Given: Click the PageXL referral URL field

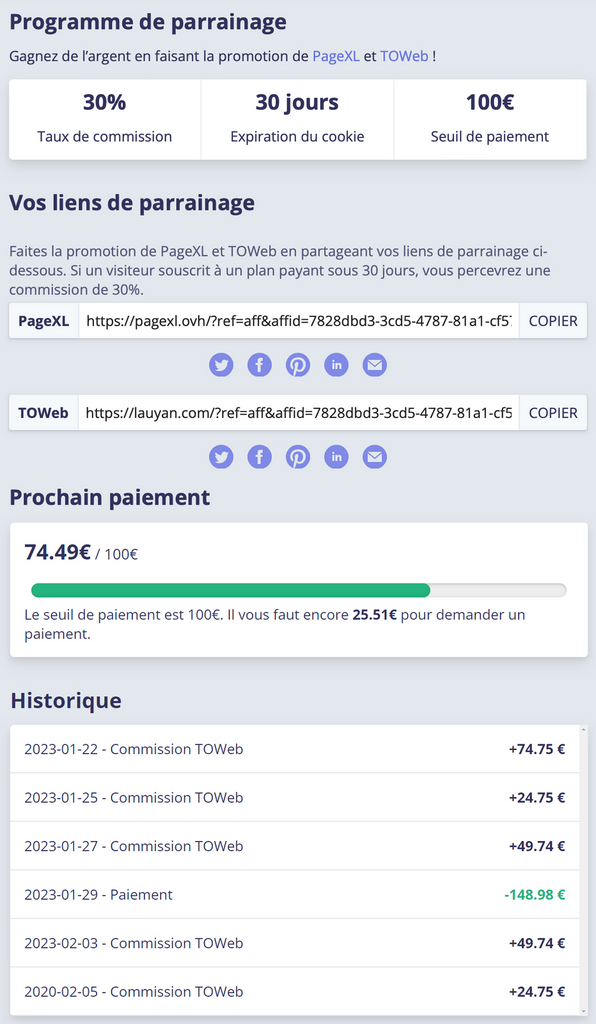Looking at the screenshot, I should click(299, 321).
